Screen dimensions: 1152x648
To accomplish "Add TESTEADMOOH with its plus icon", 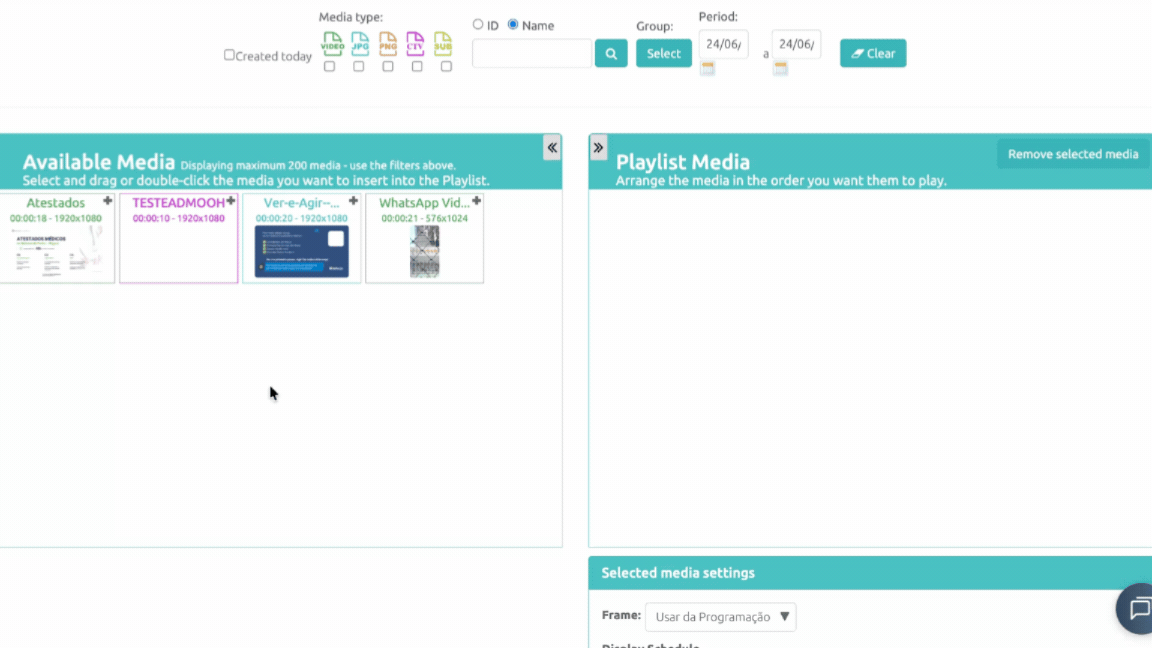I will pos(231,201).
